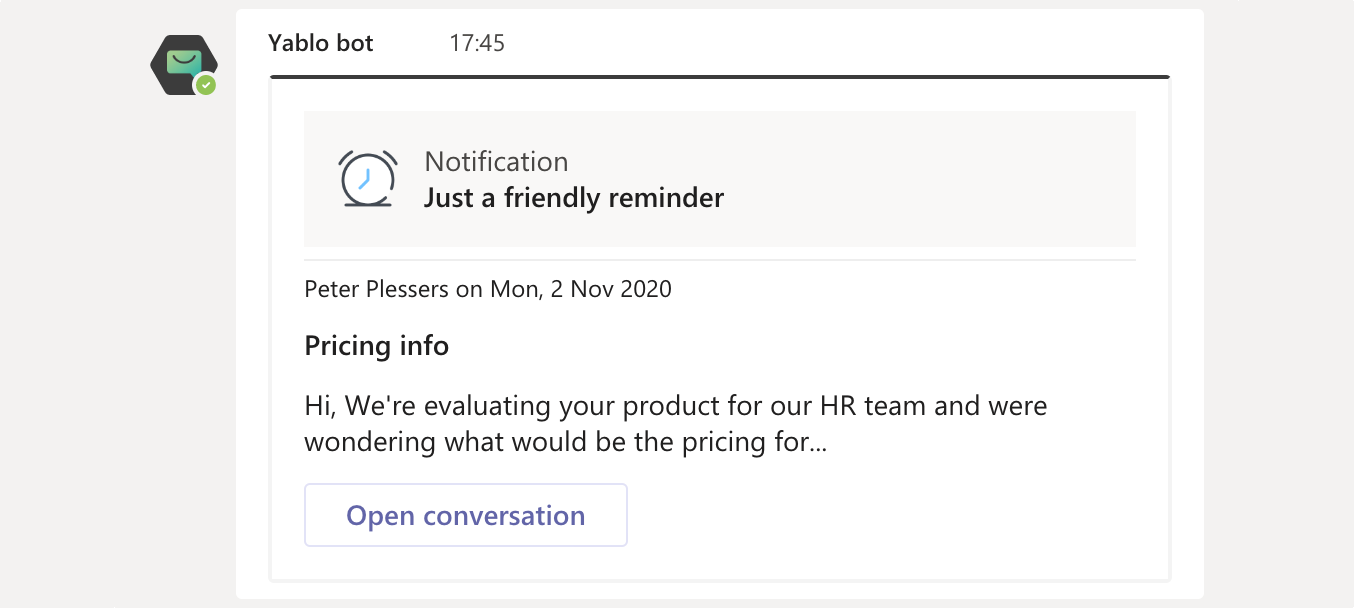Click the truncated ellipsis after pricing for

(x=817, y=442)
